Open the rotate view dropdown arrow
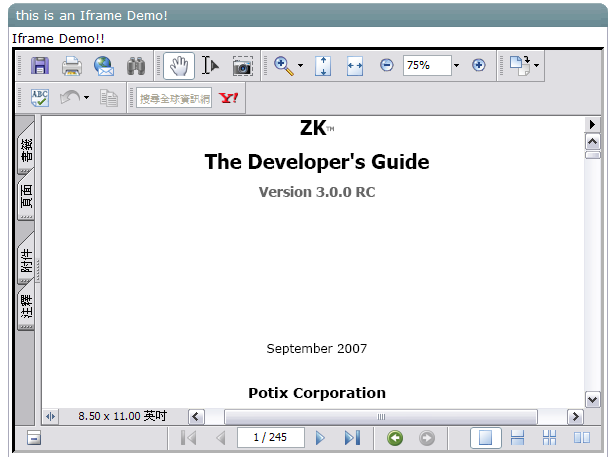 pos(537,65)
